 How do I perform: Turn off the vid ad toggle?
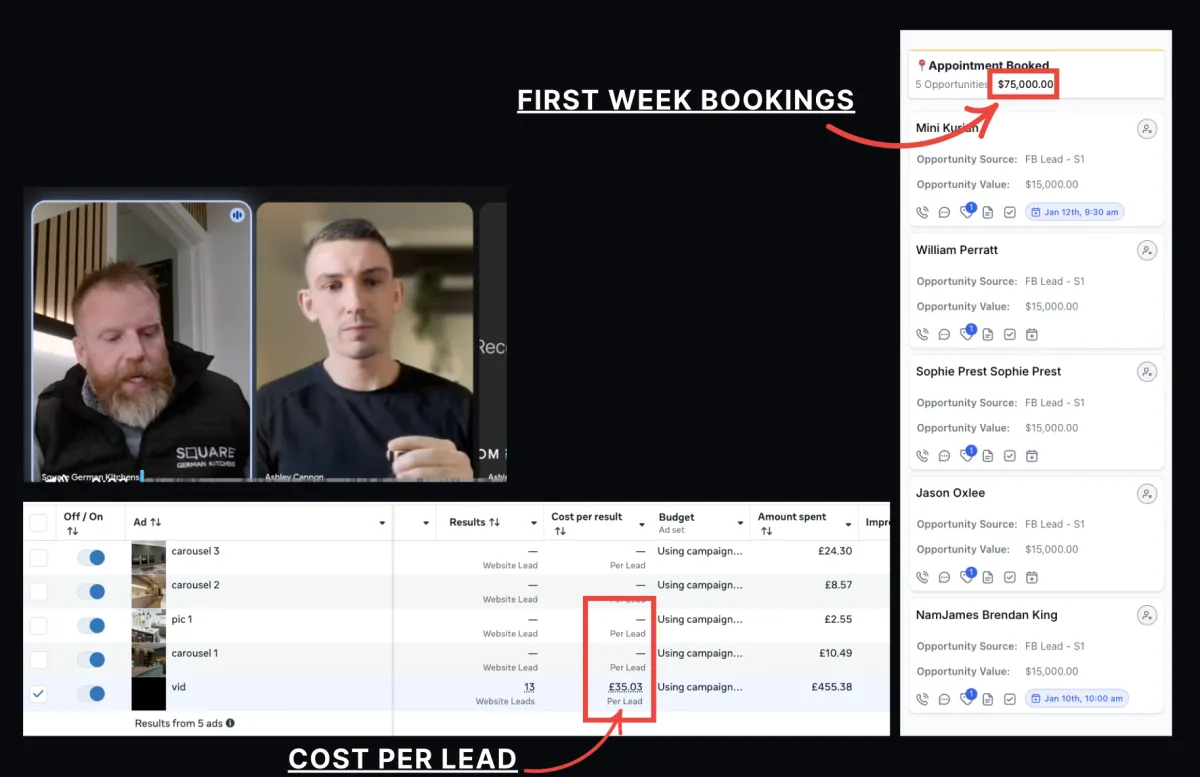(x=91, y=693)
